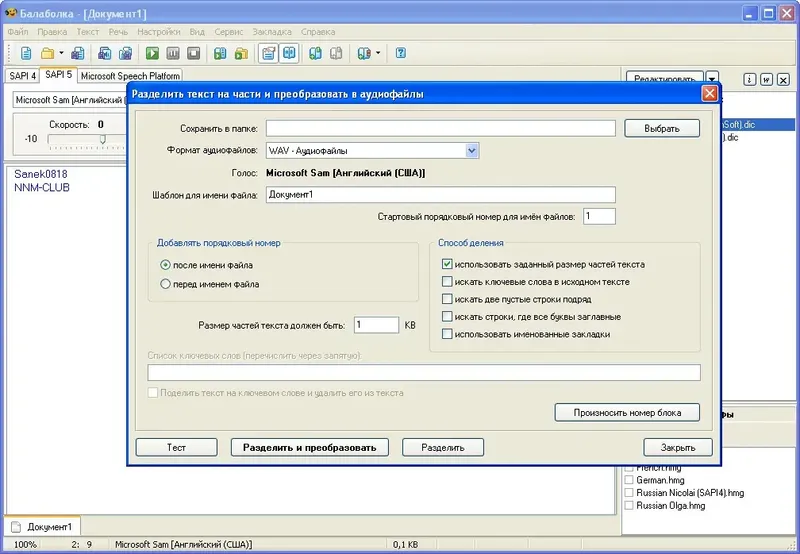Click the dictionary panel 'w' button

pos(766,79)
